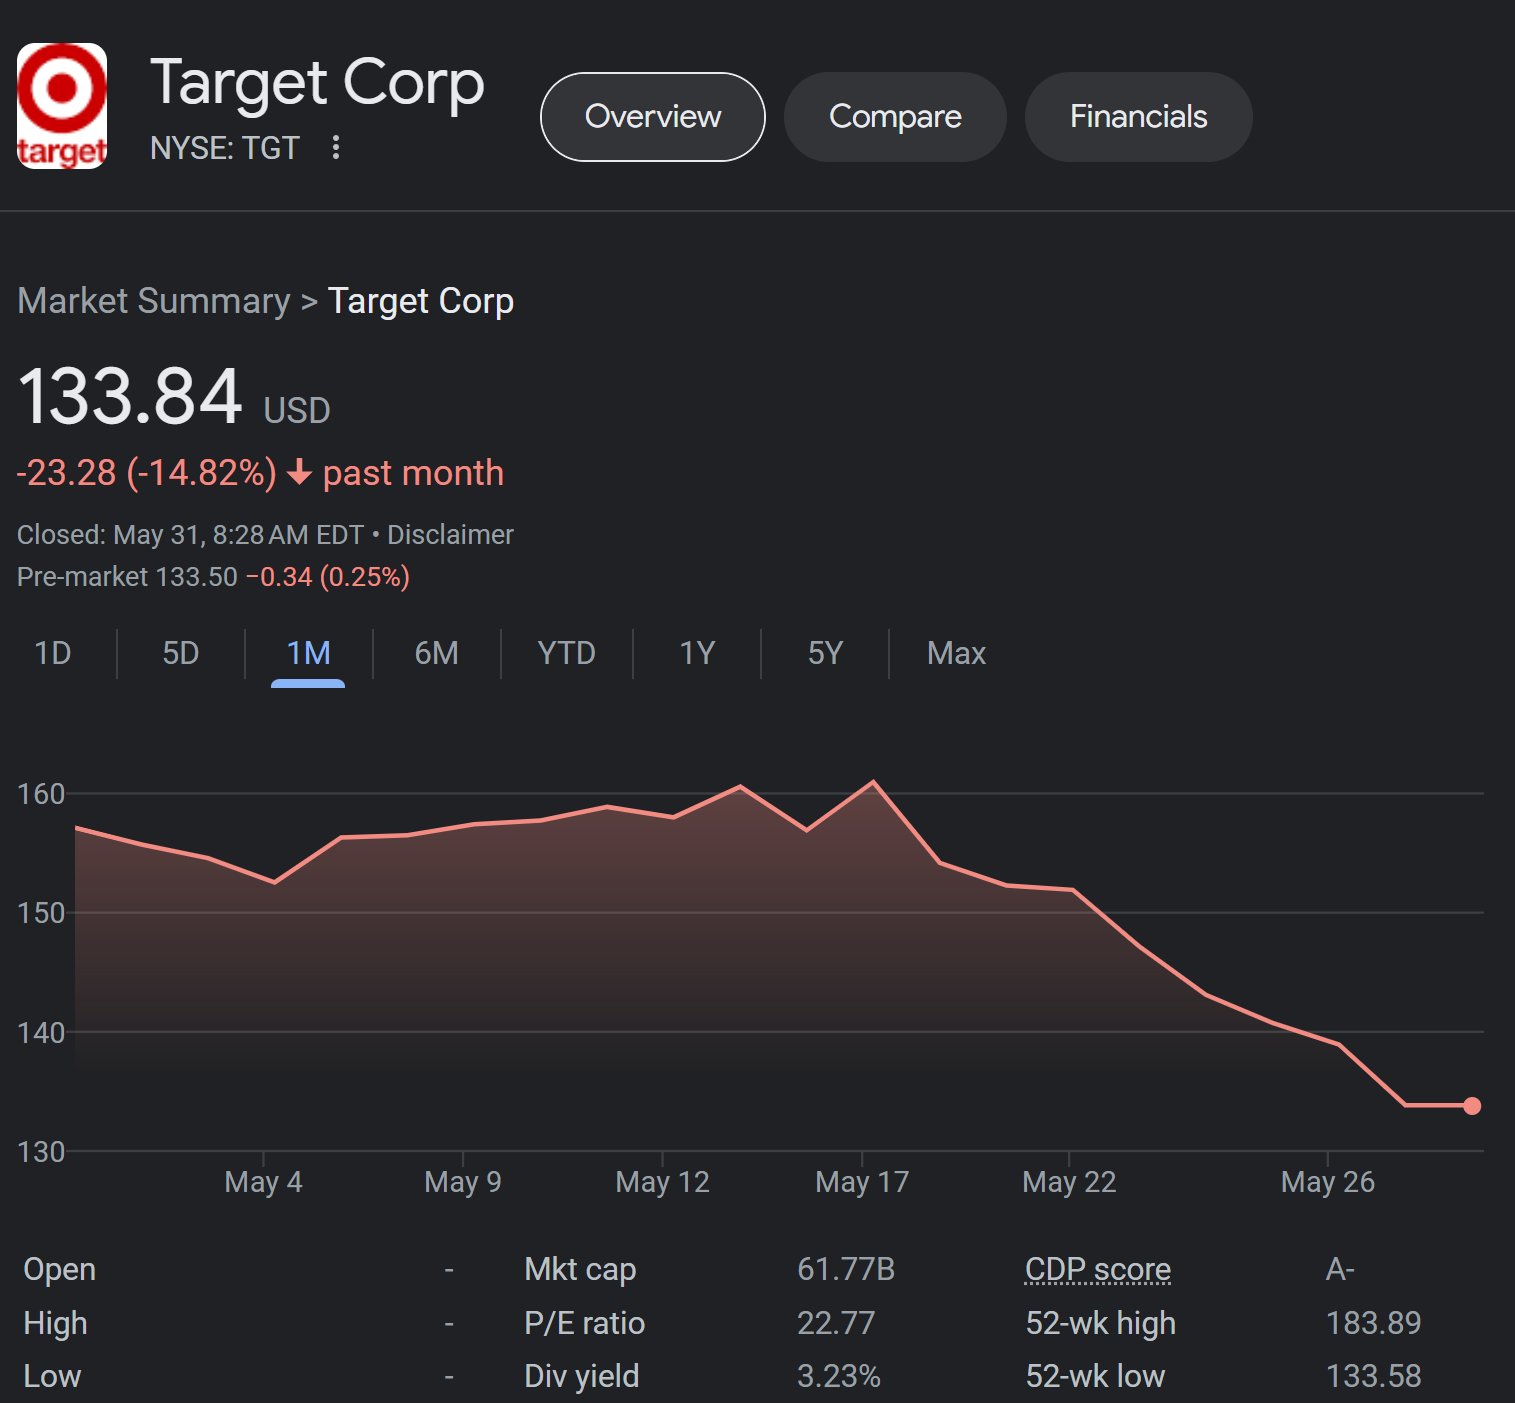Show the Max chart range
Screen dimensions: 1515x1403
tap(956, 653)
